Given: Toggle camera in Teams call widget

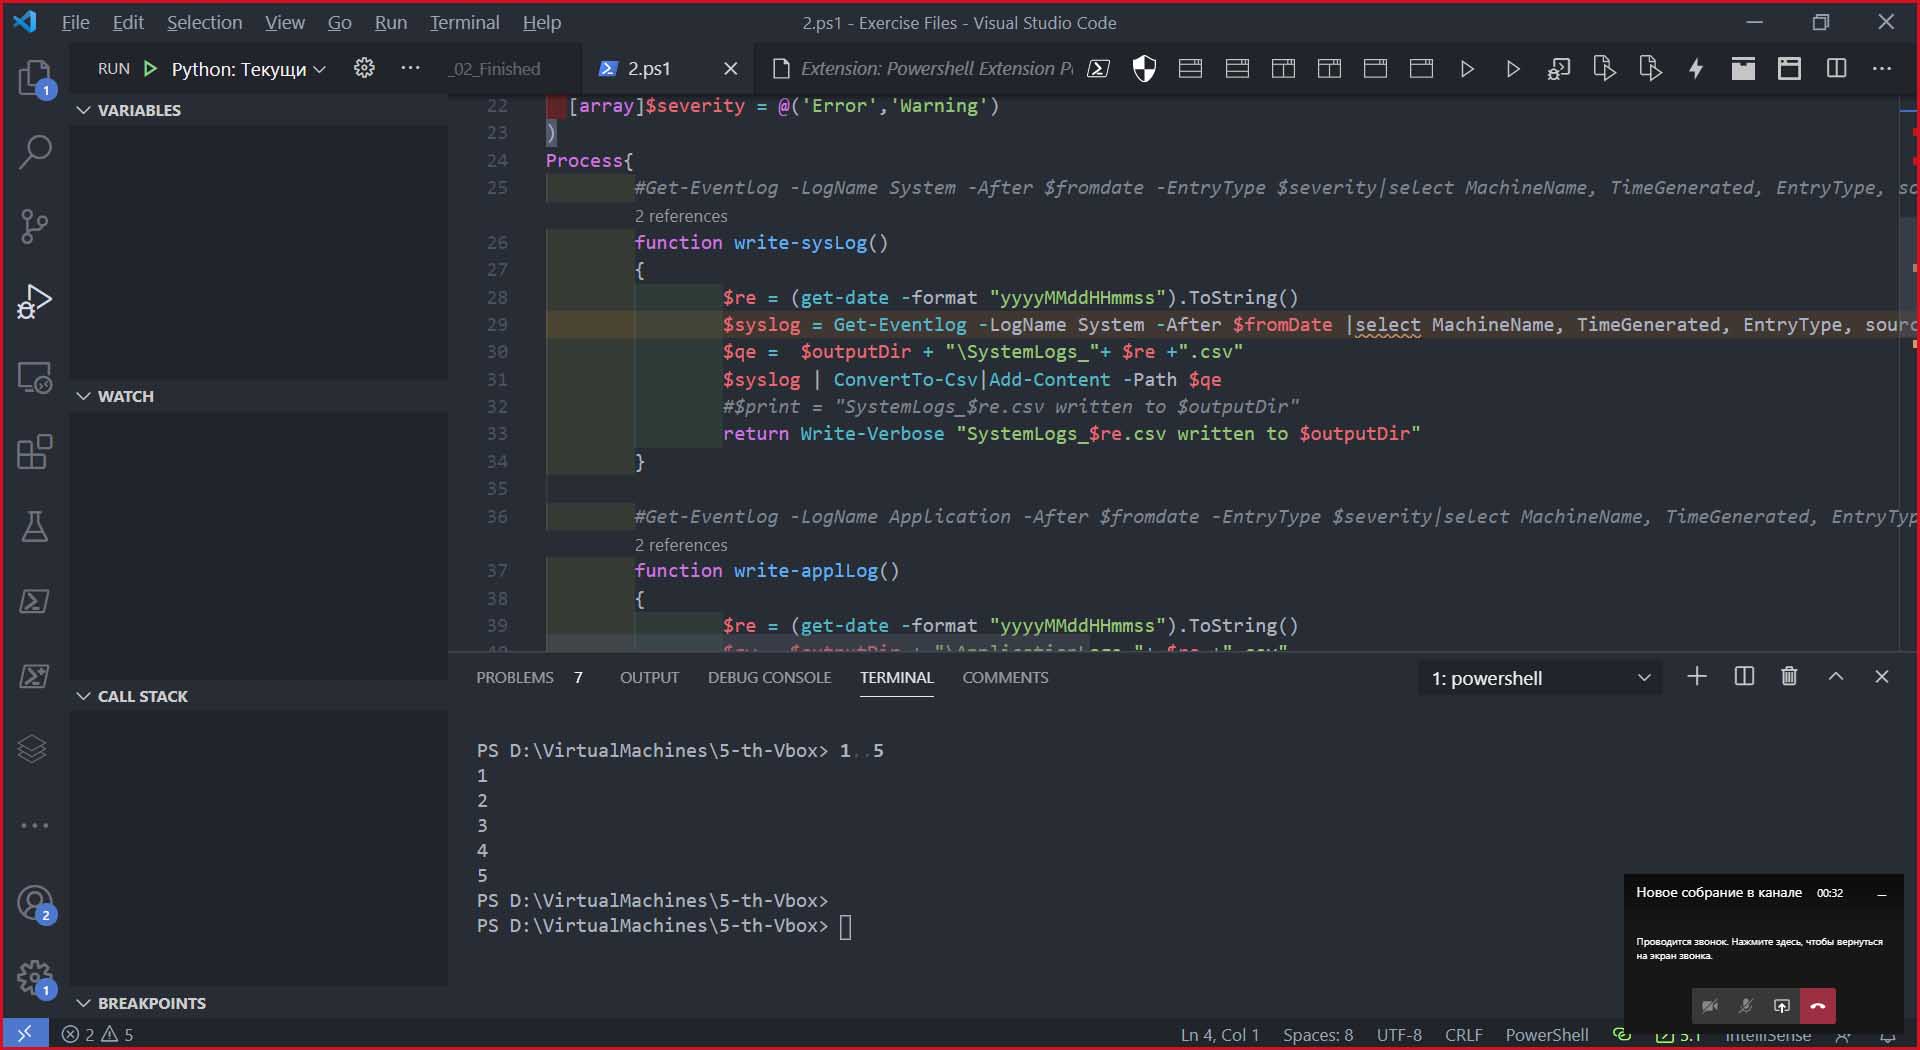Looking at the screenshot, I should 1710,1006.
